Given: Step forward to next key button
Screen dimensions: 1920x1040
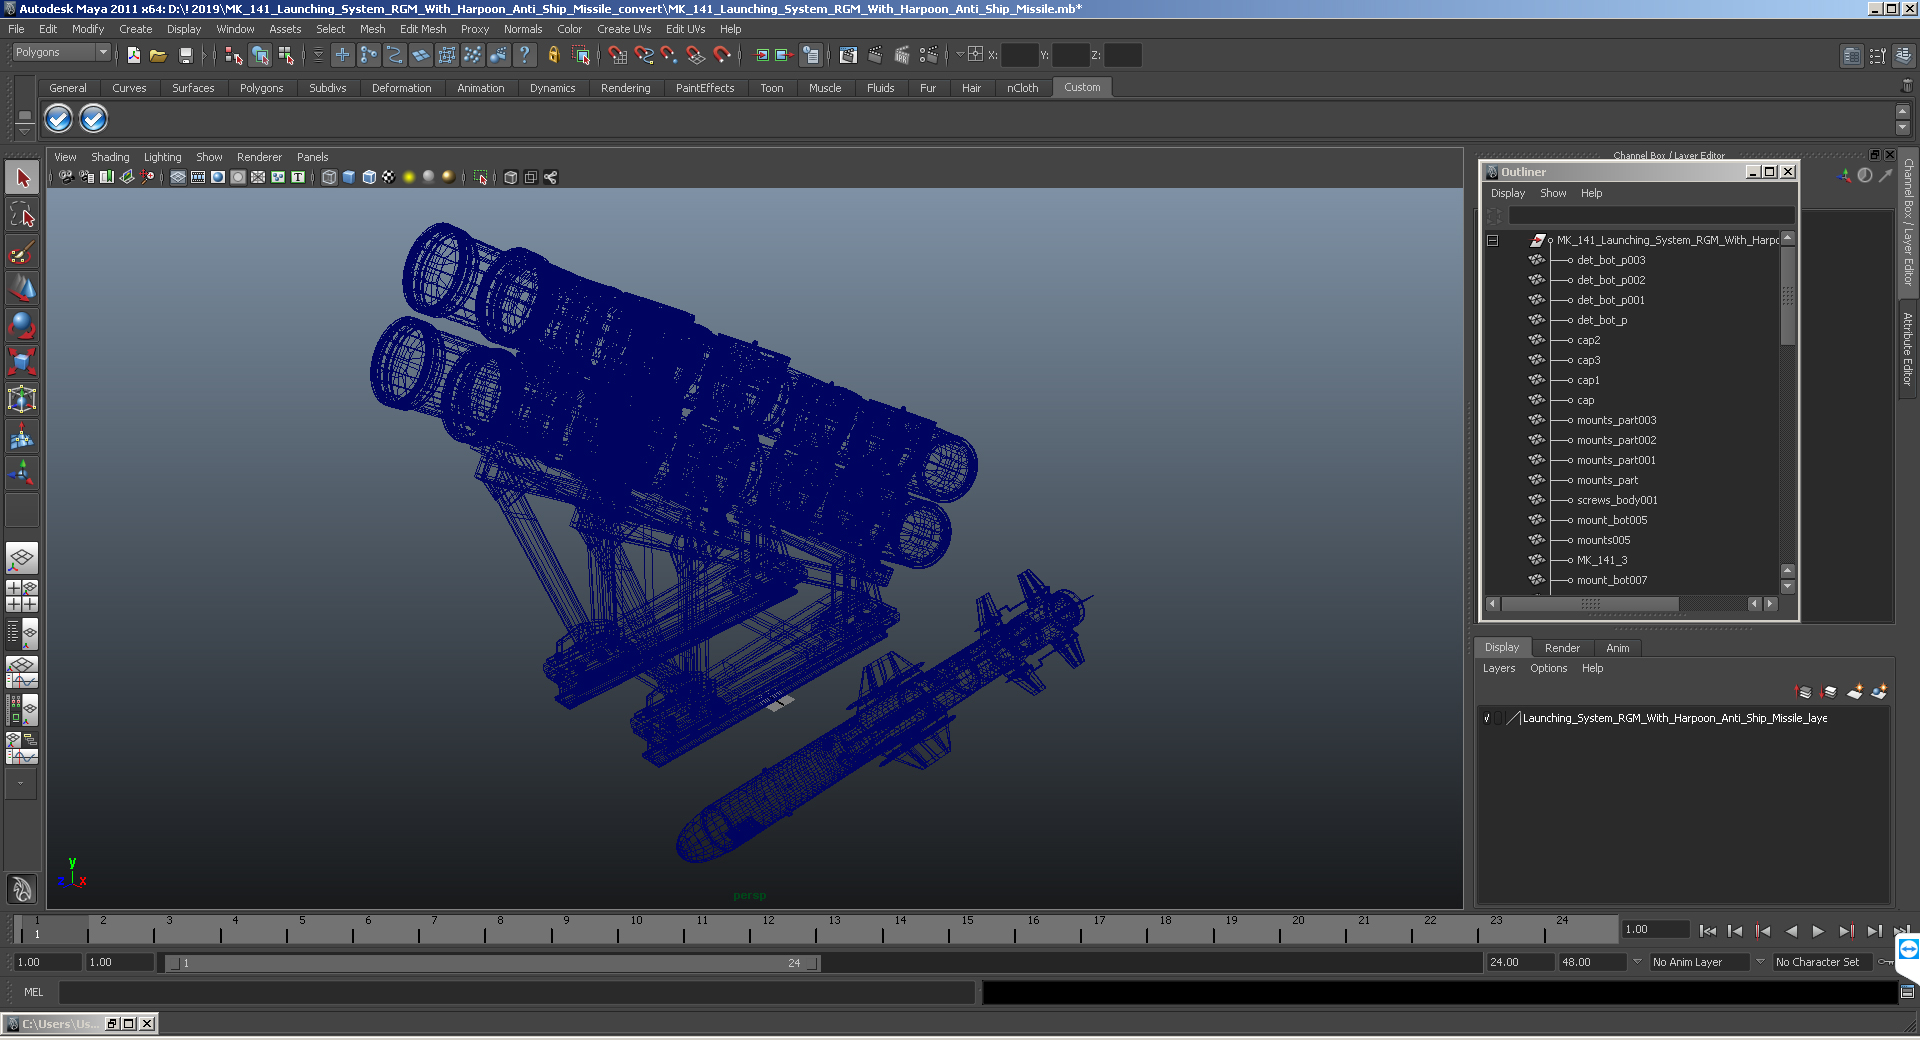Looking at the screenshot, I should 1846,931.
